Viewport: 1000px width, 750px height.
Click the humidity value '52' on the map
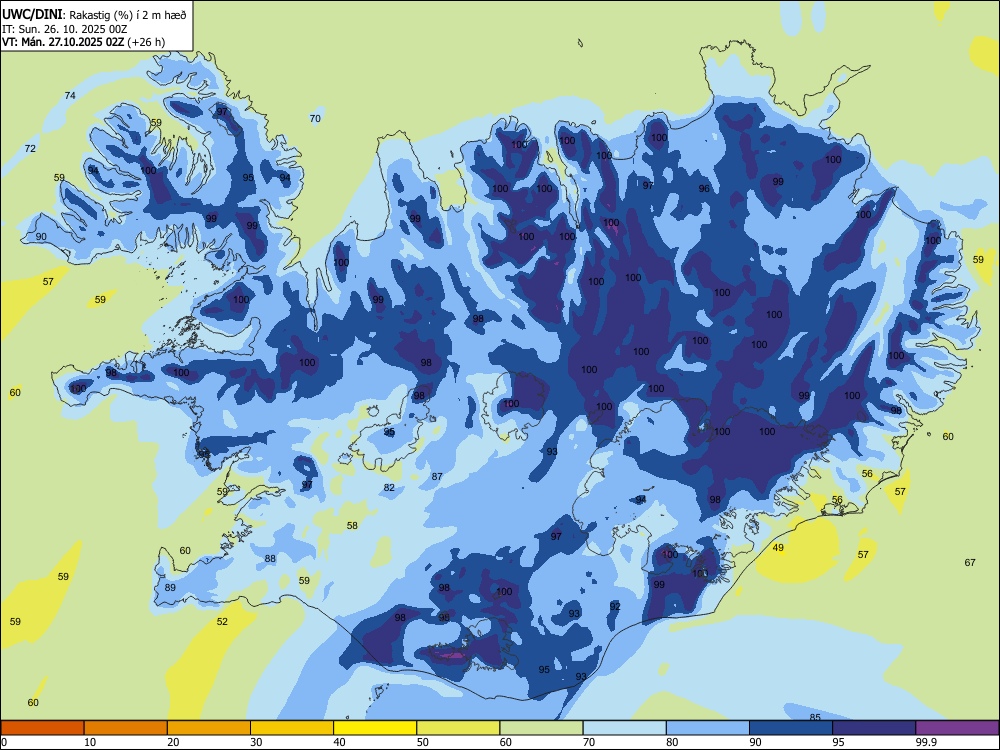(222, 621)
